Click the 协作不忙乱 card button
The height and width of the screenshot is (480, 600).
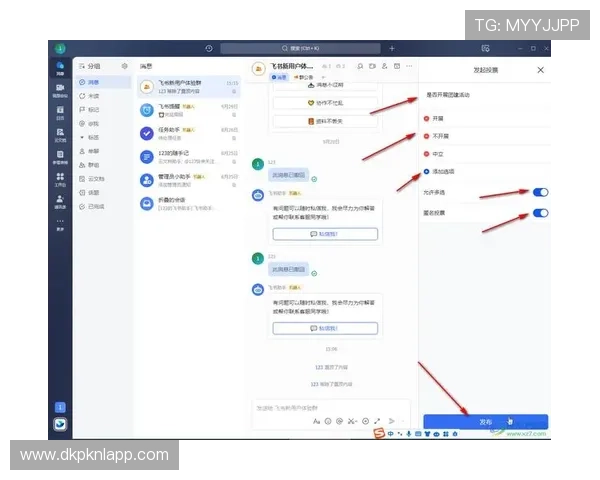coord(325,103)
